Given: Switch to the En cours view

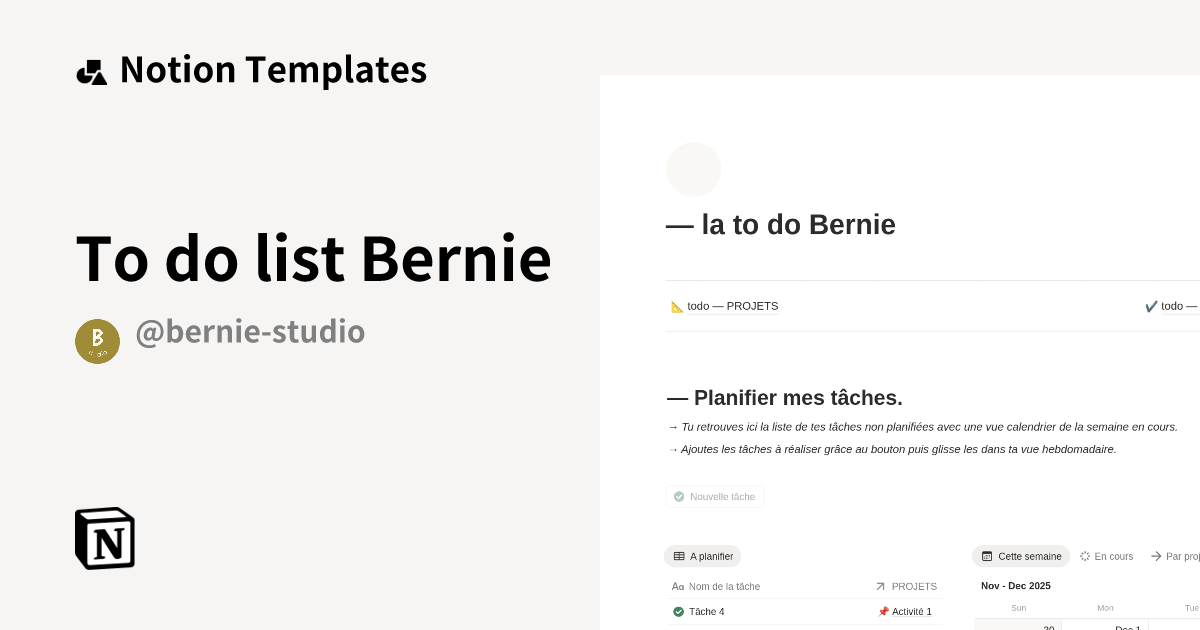Looking at the screenshot, I should tap(1107, 556).
